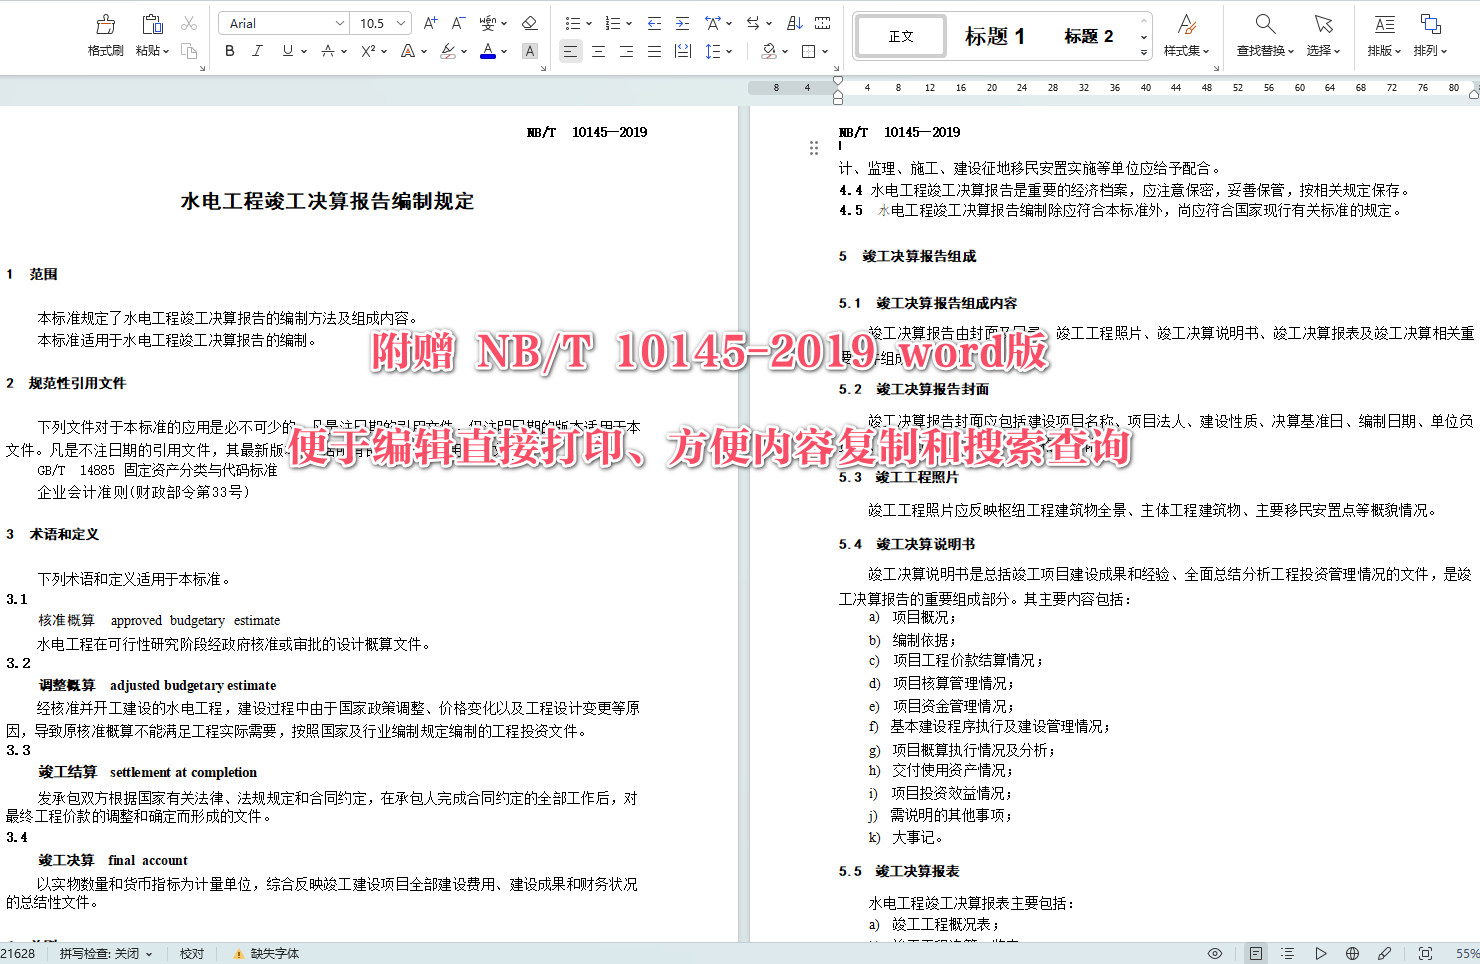Expand the styles gallery with the chevron
The image size is (1480, 964).
coord(1143,52)
